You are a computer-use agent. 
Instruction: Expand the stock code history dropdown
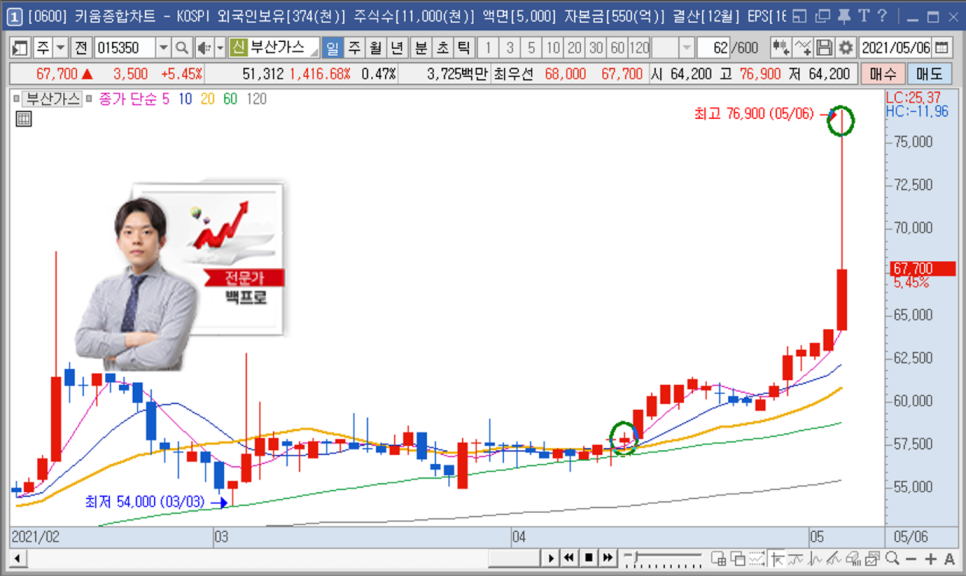[x=163, y=47]
